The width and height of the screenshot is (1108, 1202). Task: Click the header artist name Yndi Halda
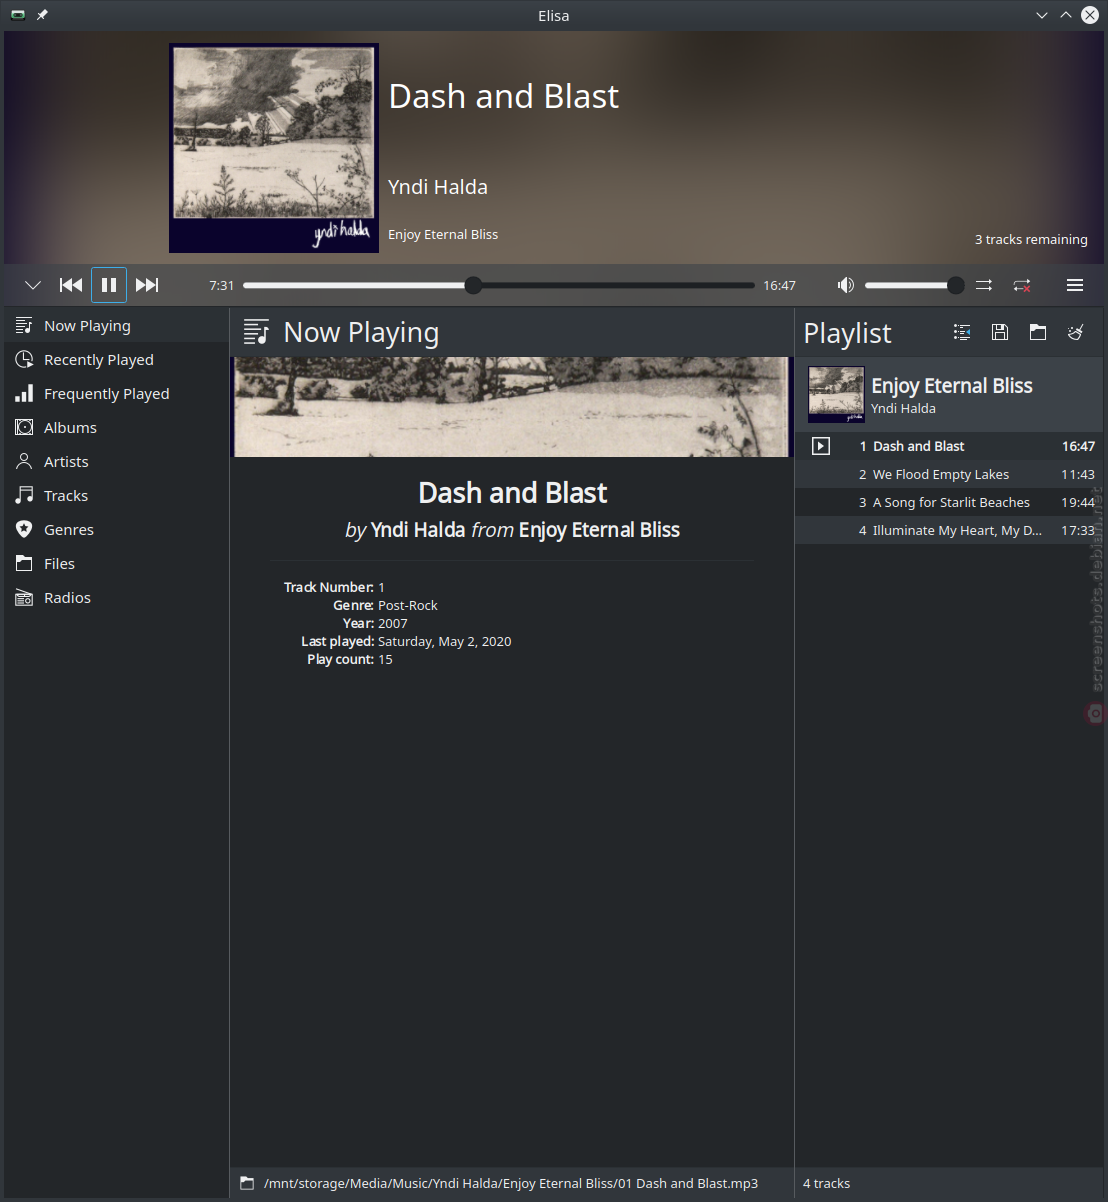(x=438, y=187)
